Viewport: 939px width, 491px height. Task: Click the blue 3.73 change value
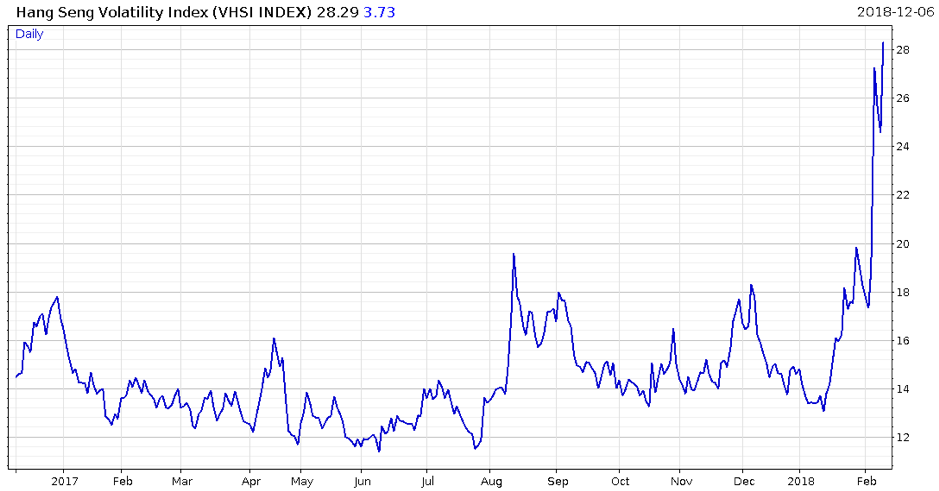(379, 12)
